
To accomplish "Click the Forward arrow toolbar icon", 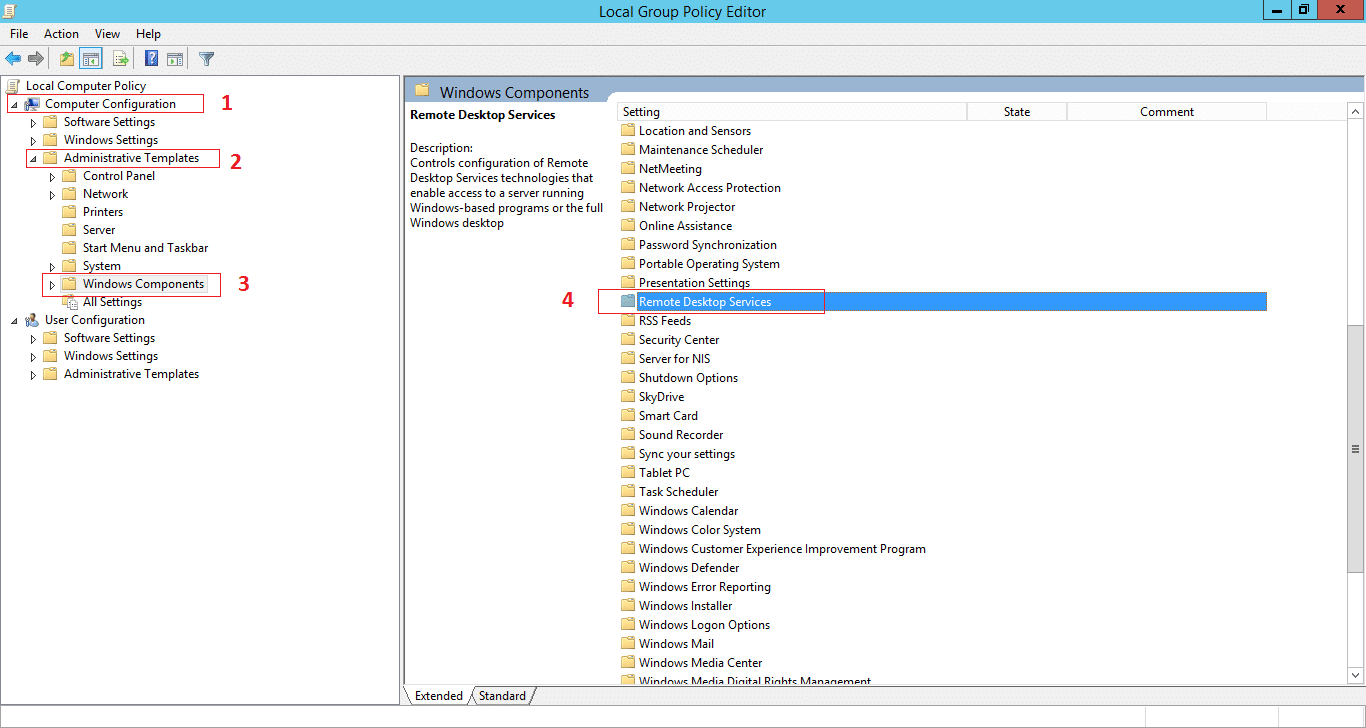I will (35, 59).
